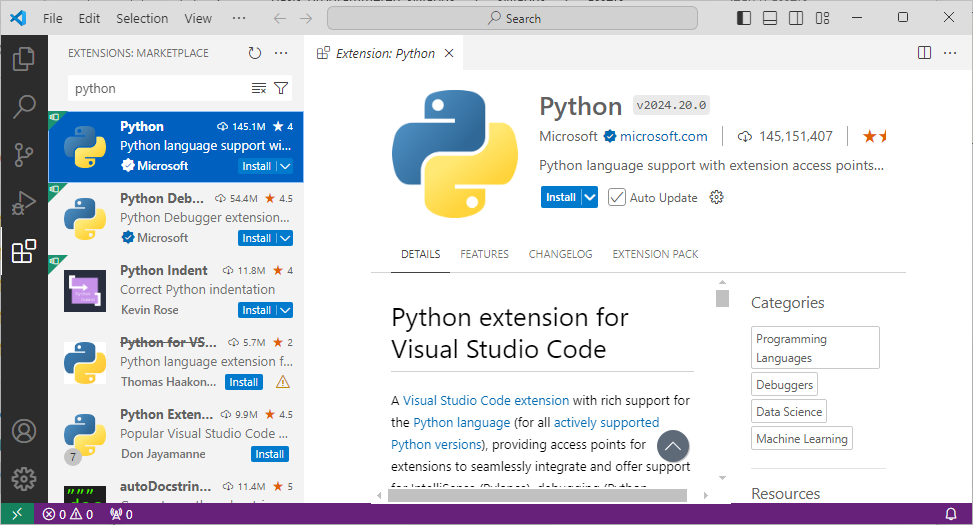Image resolution: width=973 pixels, height=525 pixels.
Task: Close the Extension: Python tab
Action: (x=449, y=53)
